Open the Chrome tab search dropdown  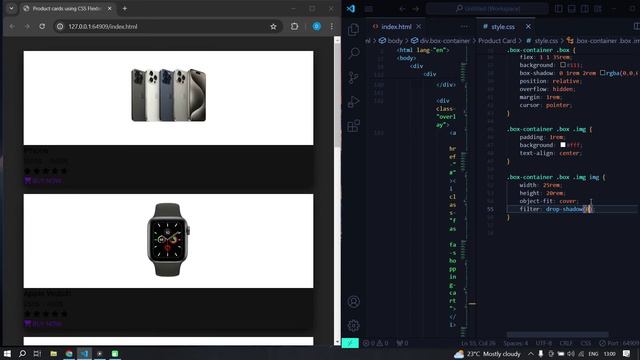point(11,8)
